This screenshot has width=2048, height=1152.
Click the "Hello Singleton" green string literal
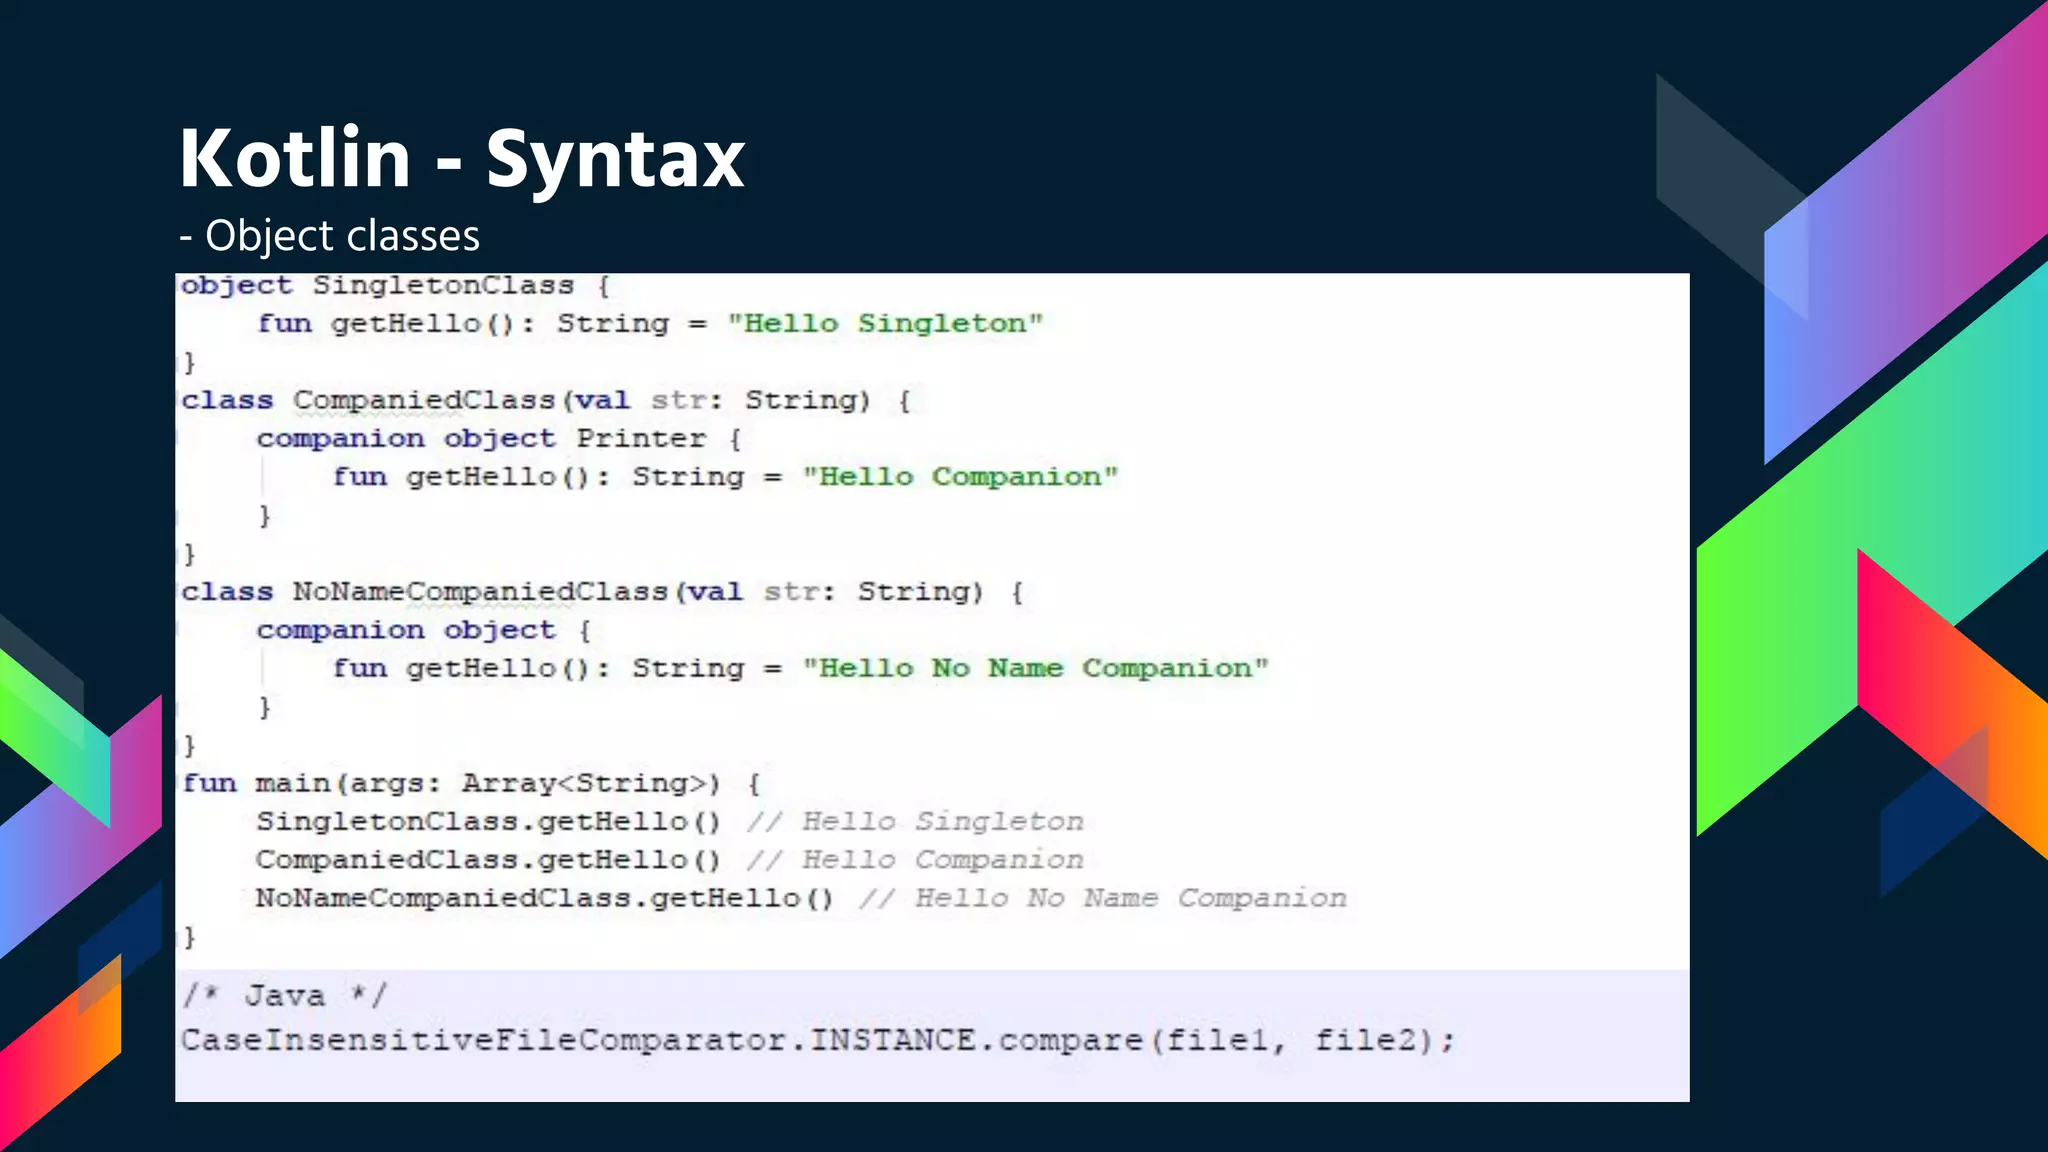click(885, 324)
